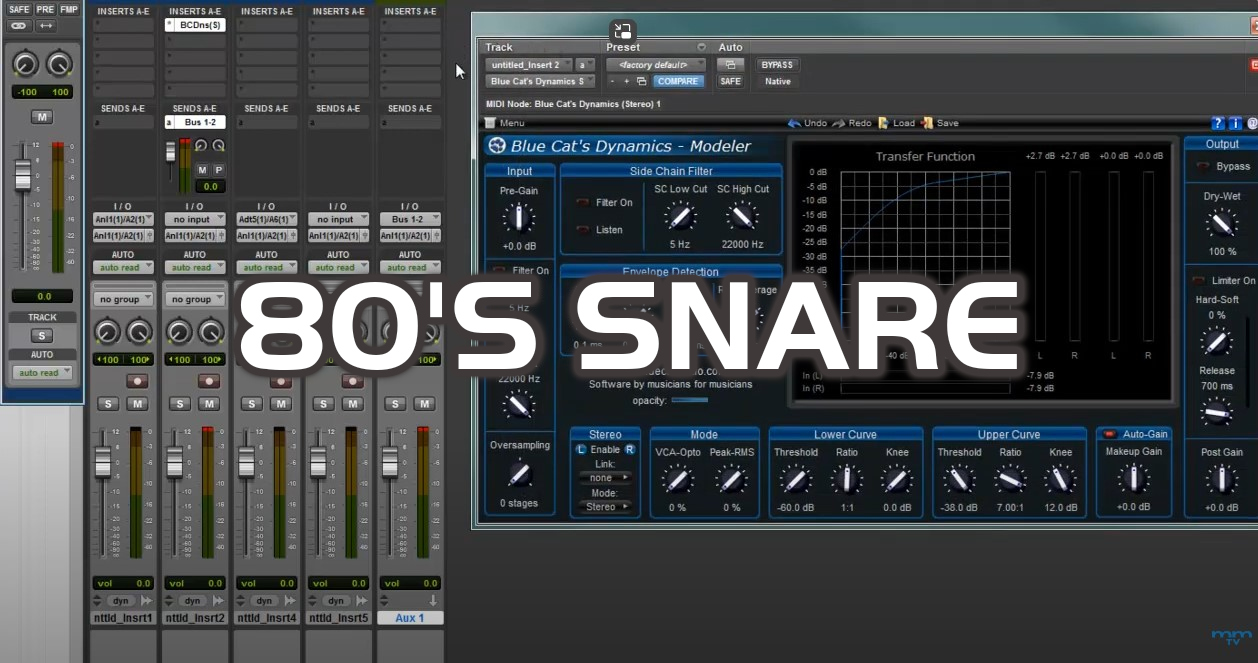Click the VCA-Opto mode knob
1258x663 pixels.
tap(677, 480)
